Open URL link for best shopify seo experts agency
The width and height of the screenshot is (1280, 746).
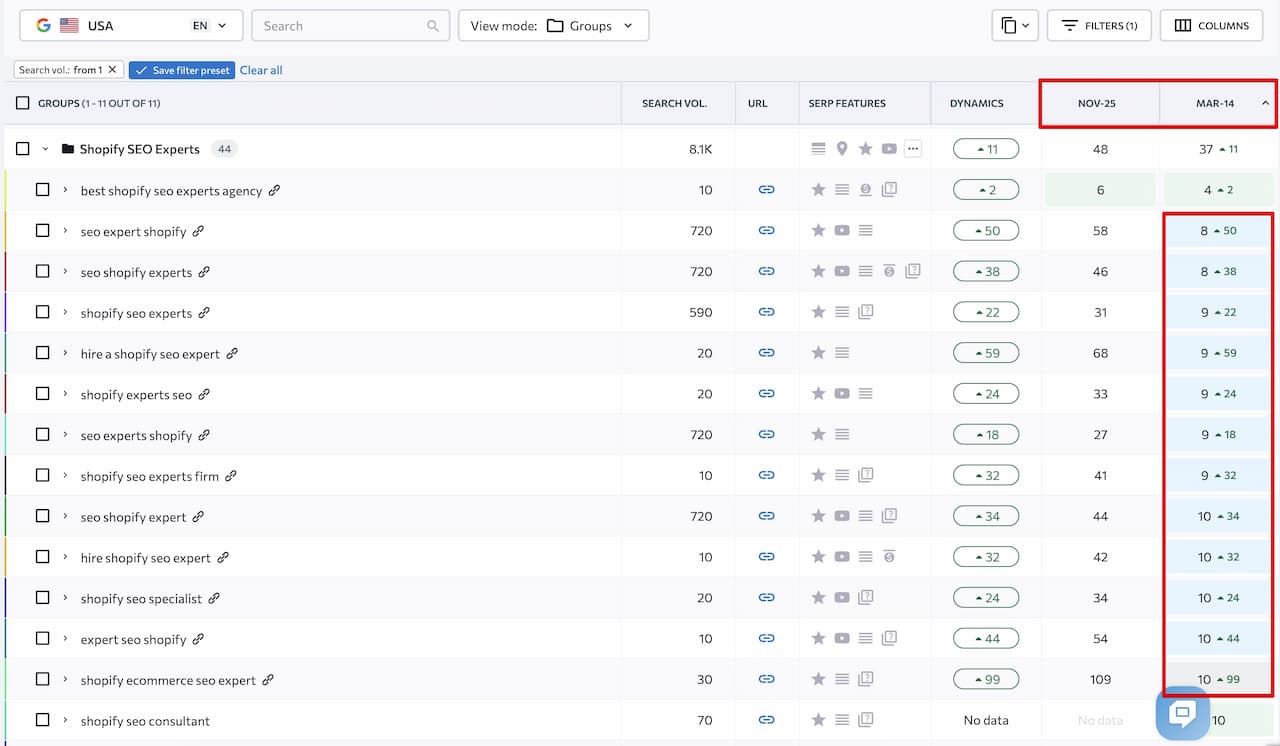(x=766, y=190)
